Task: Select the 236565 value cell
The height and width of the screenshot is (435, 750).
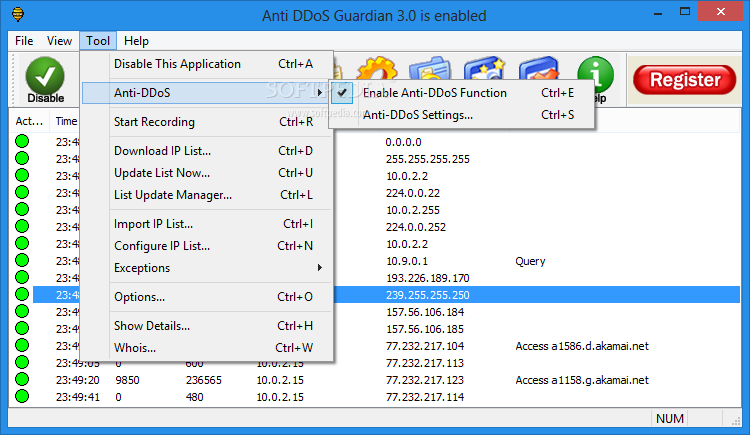Action: (204, 380)
